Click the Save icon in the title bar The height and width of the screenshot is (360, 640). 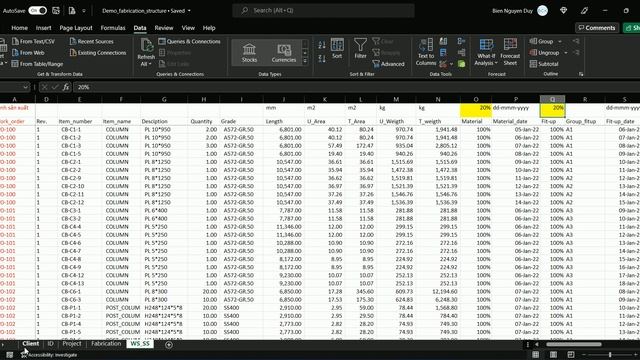(56, 11)
